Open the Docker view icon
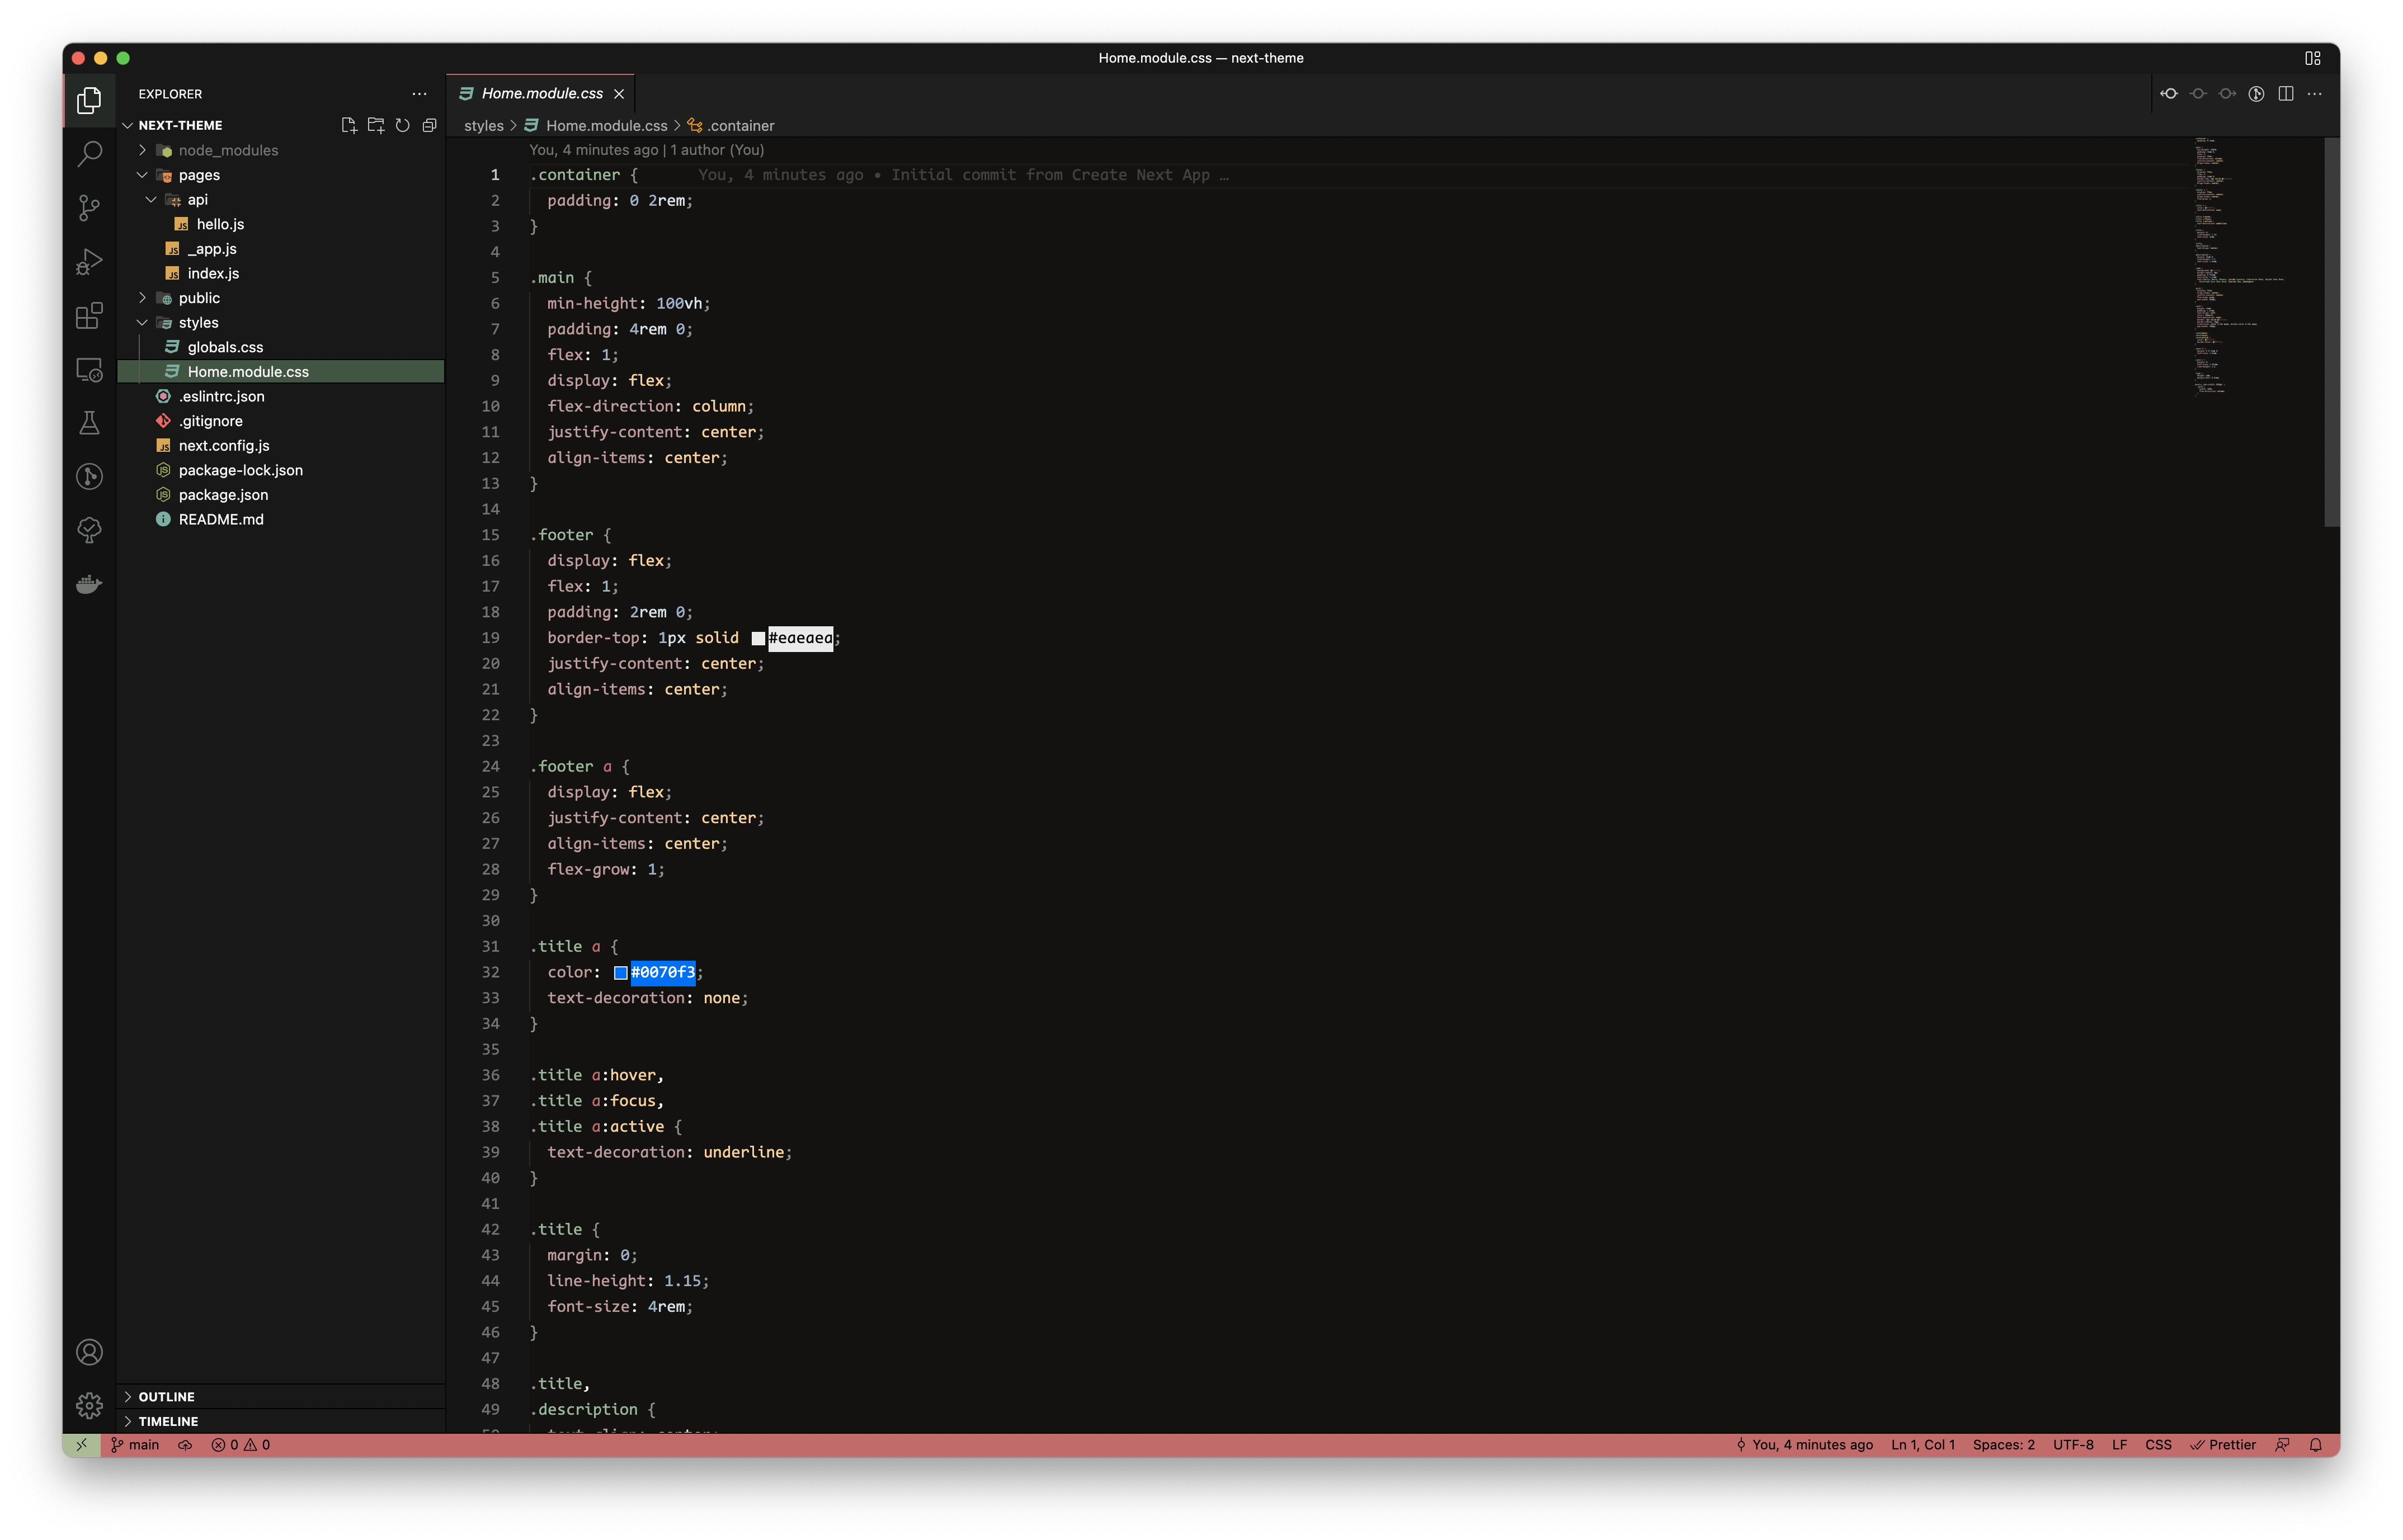 [89, 584]
